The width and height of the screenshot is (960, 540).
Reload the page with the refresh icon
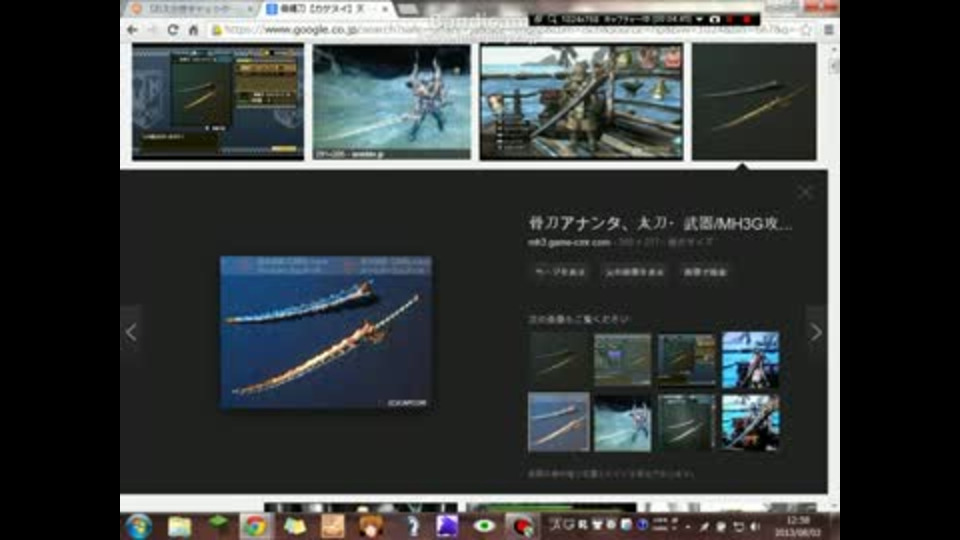click(173, 29)
